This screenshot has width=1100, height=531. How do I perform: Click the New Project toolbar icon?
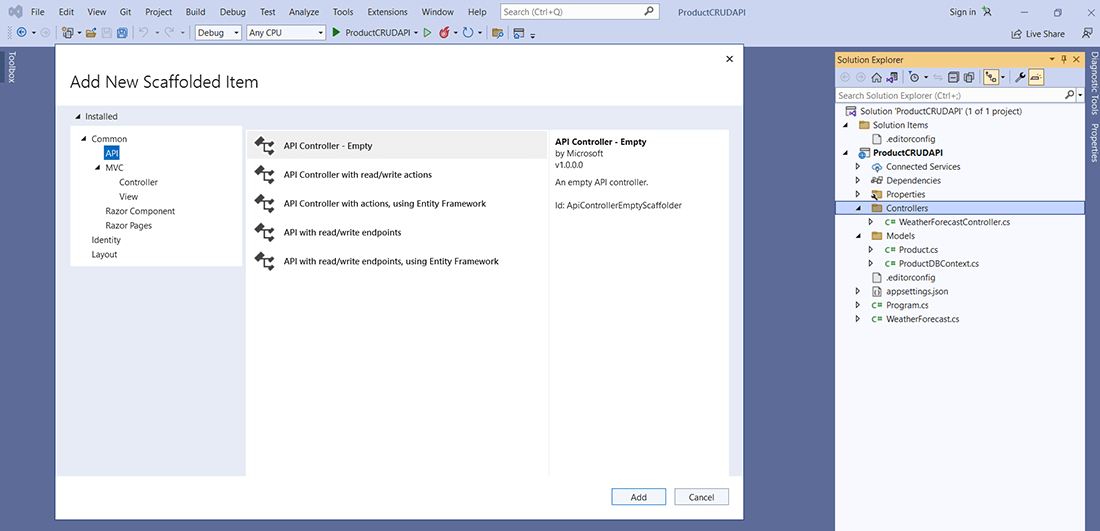[67, 33]
